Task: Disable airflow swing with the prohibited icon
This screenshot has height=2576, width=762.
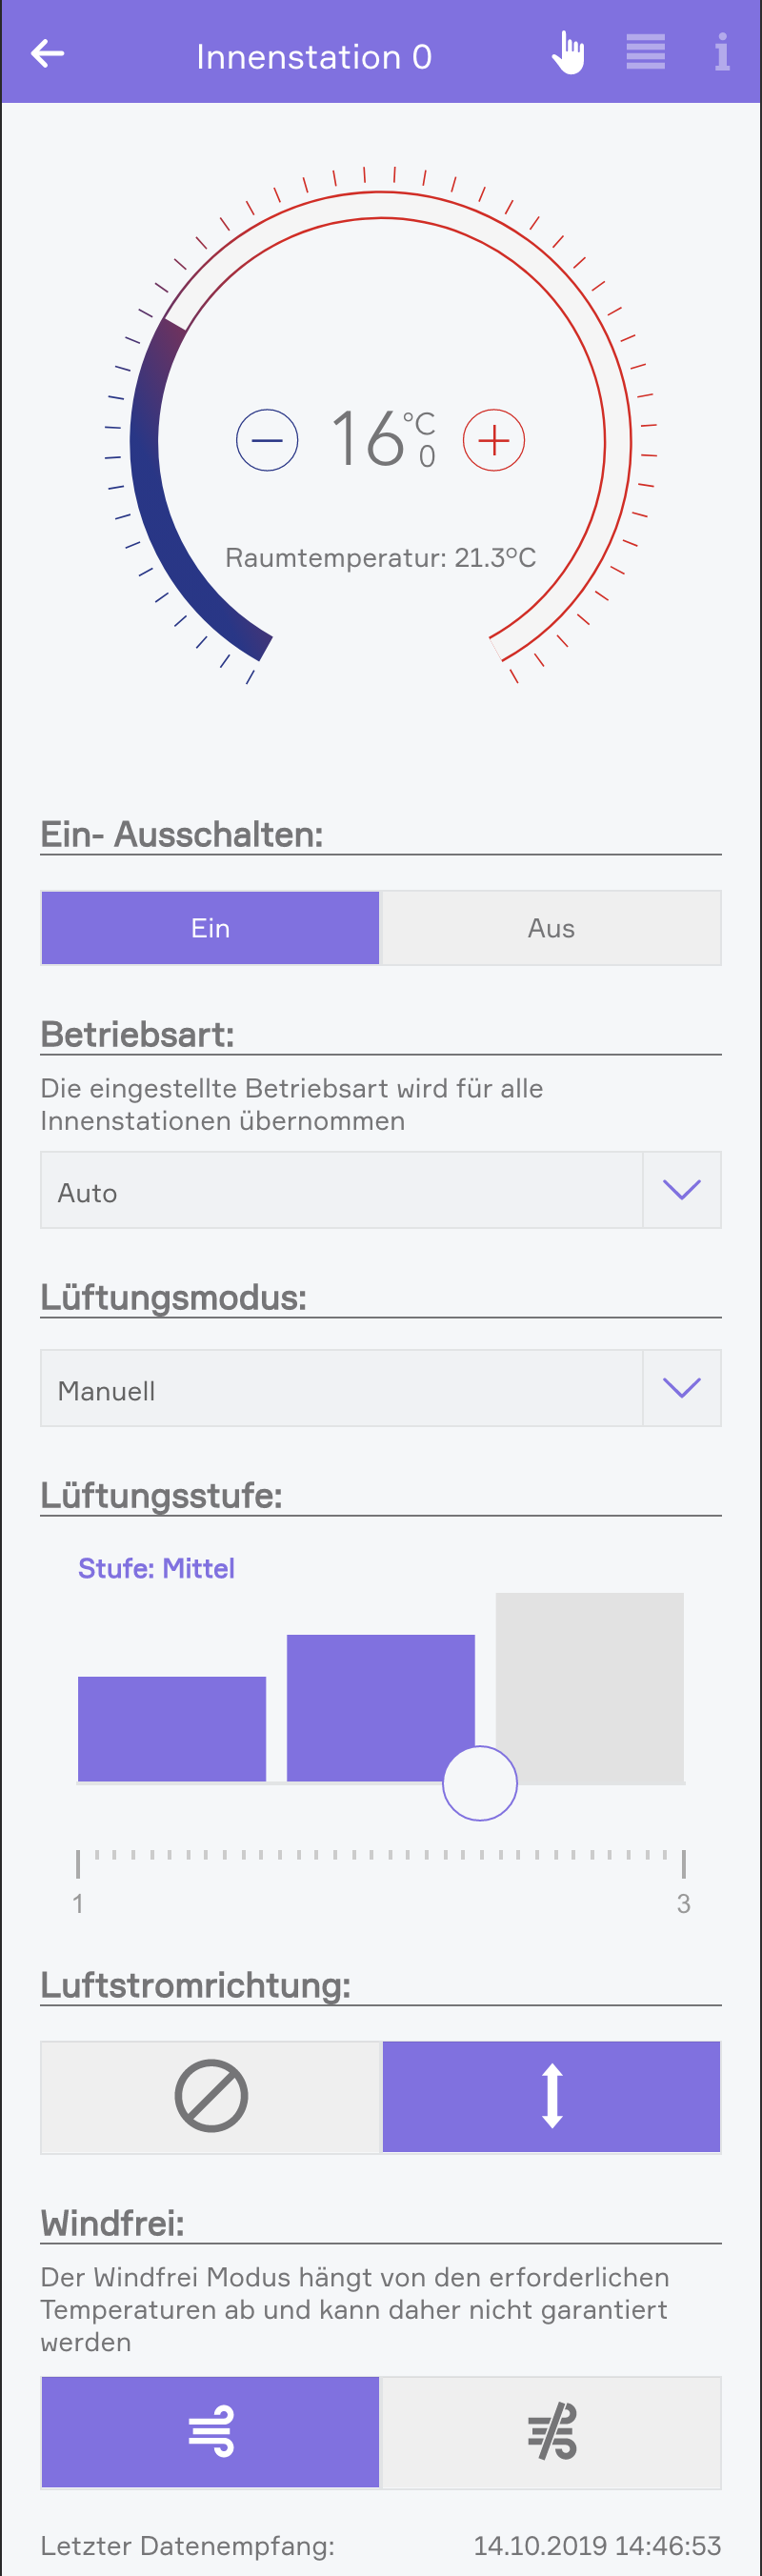Action: pyautogui.click(x=211, y=2096)
